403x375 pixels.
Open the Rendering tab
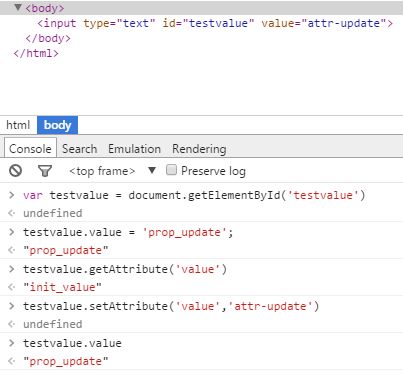[x=199, y=149]
